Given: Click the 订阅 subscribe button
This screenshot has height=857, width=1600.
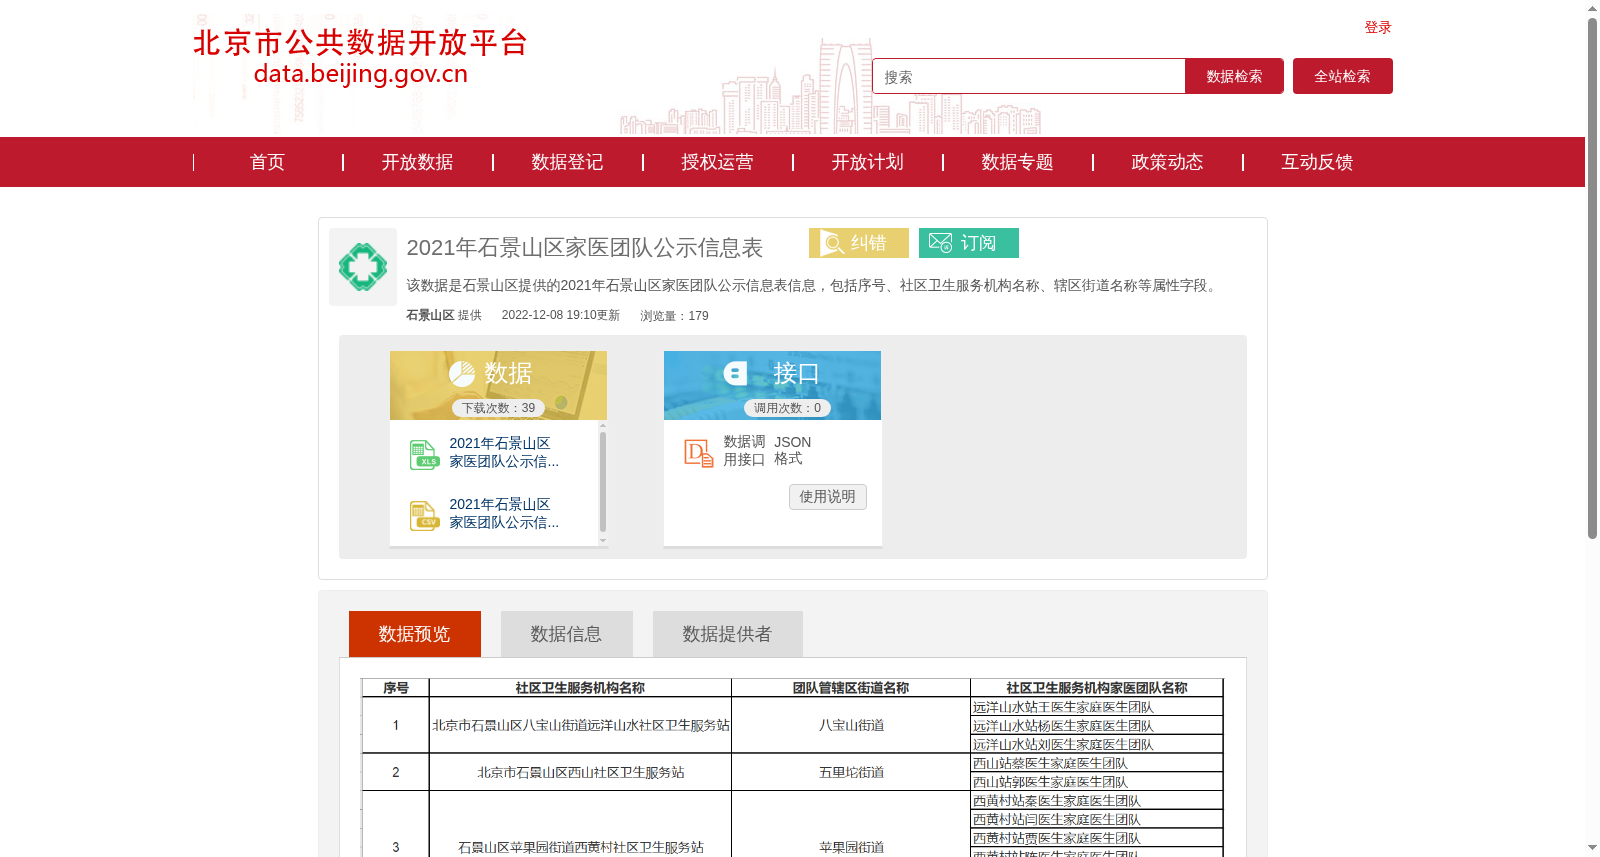Looking at the screenshot, I should (x=969, y=243).
